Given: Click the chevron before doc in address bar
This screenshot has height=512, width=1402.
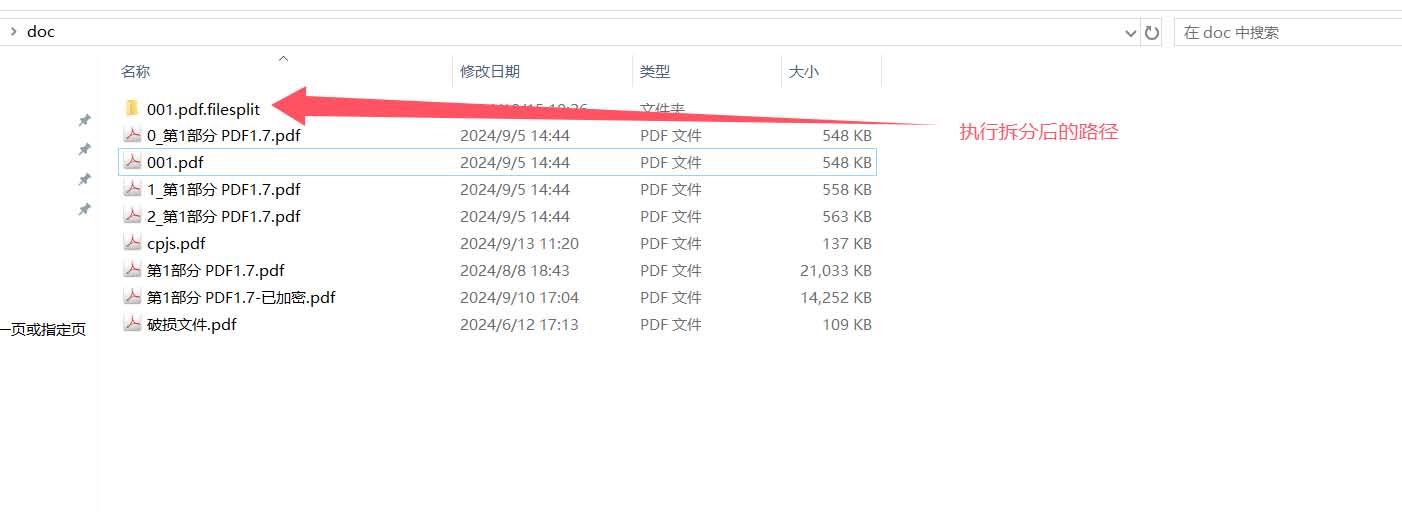Looking at the screenshot, I should tap(13, 31).
